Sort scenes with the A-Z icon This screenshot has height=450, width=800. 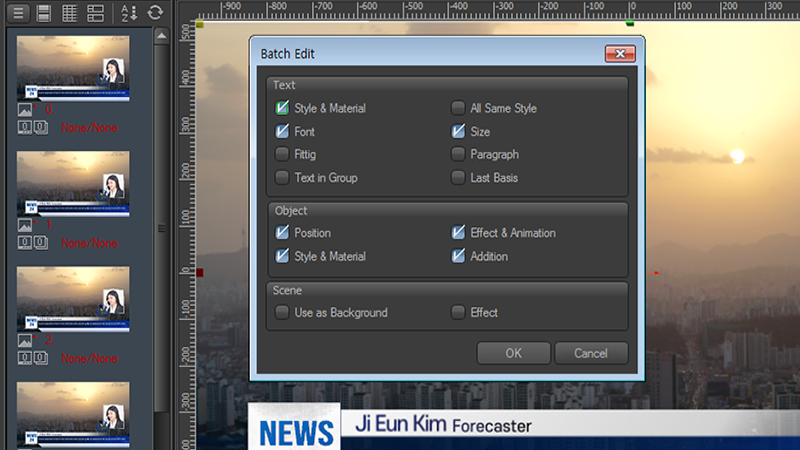(x=129, y=13)
